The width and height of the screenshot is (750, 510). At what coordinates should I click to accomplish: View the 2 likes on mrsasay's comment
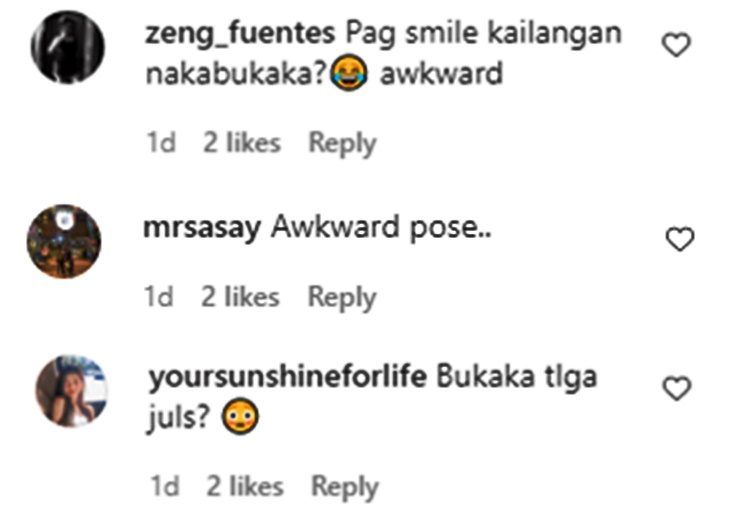pos(240,297)
